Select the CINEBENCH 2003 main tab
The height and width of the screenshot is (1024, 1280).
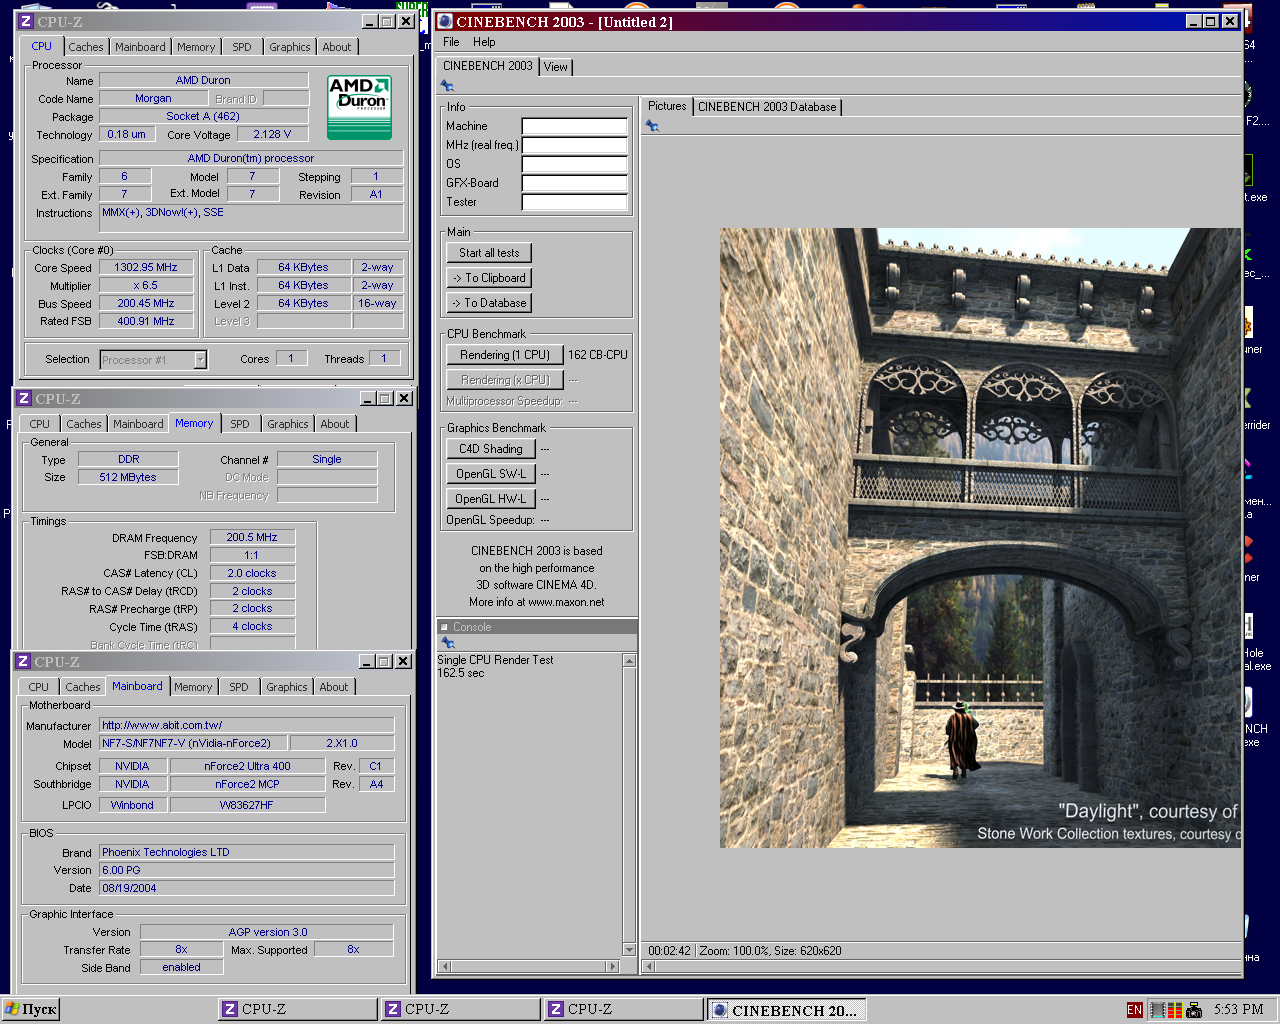pyautogui.click(x=488, y=66)
